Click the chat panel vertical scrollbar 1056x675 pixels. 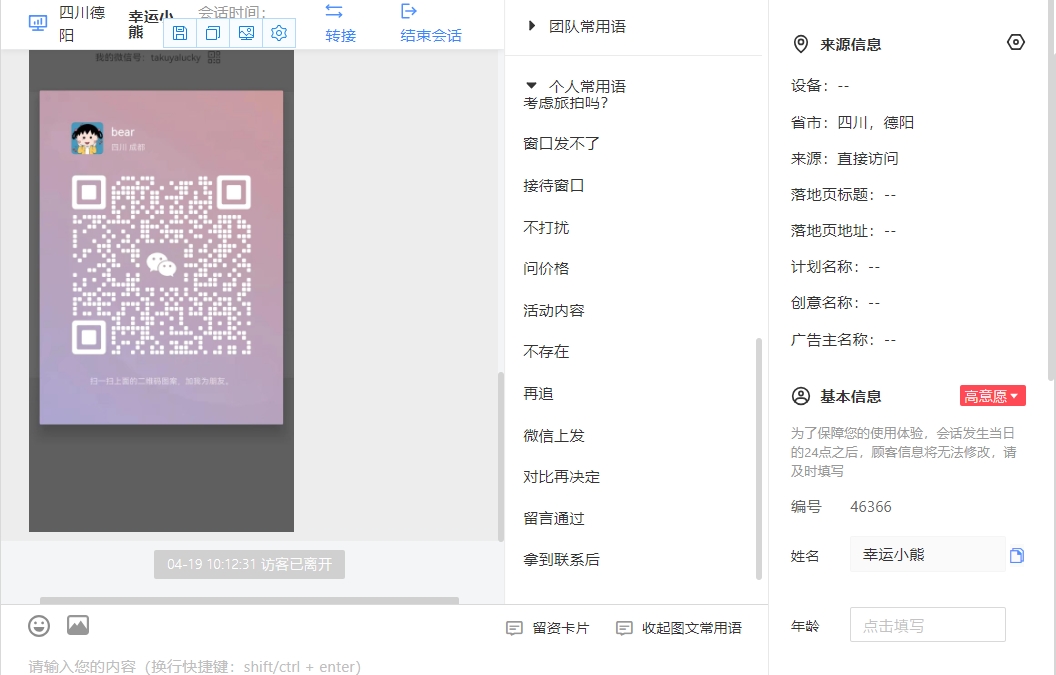500,456
